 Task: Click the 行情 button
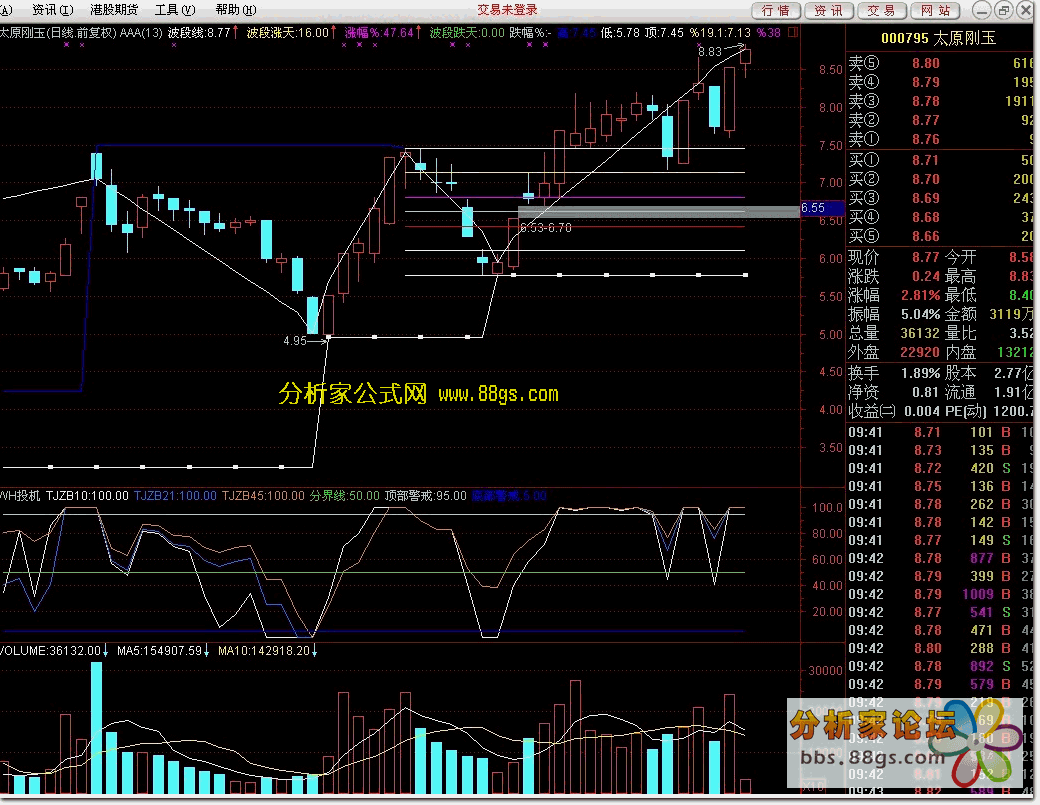click(x=775, y=11)
